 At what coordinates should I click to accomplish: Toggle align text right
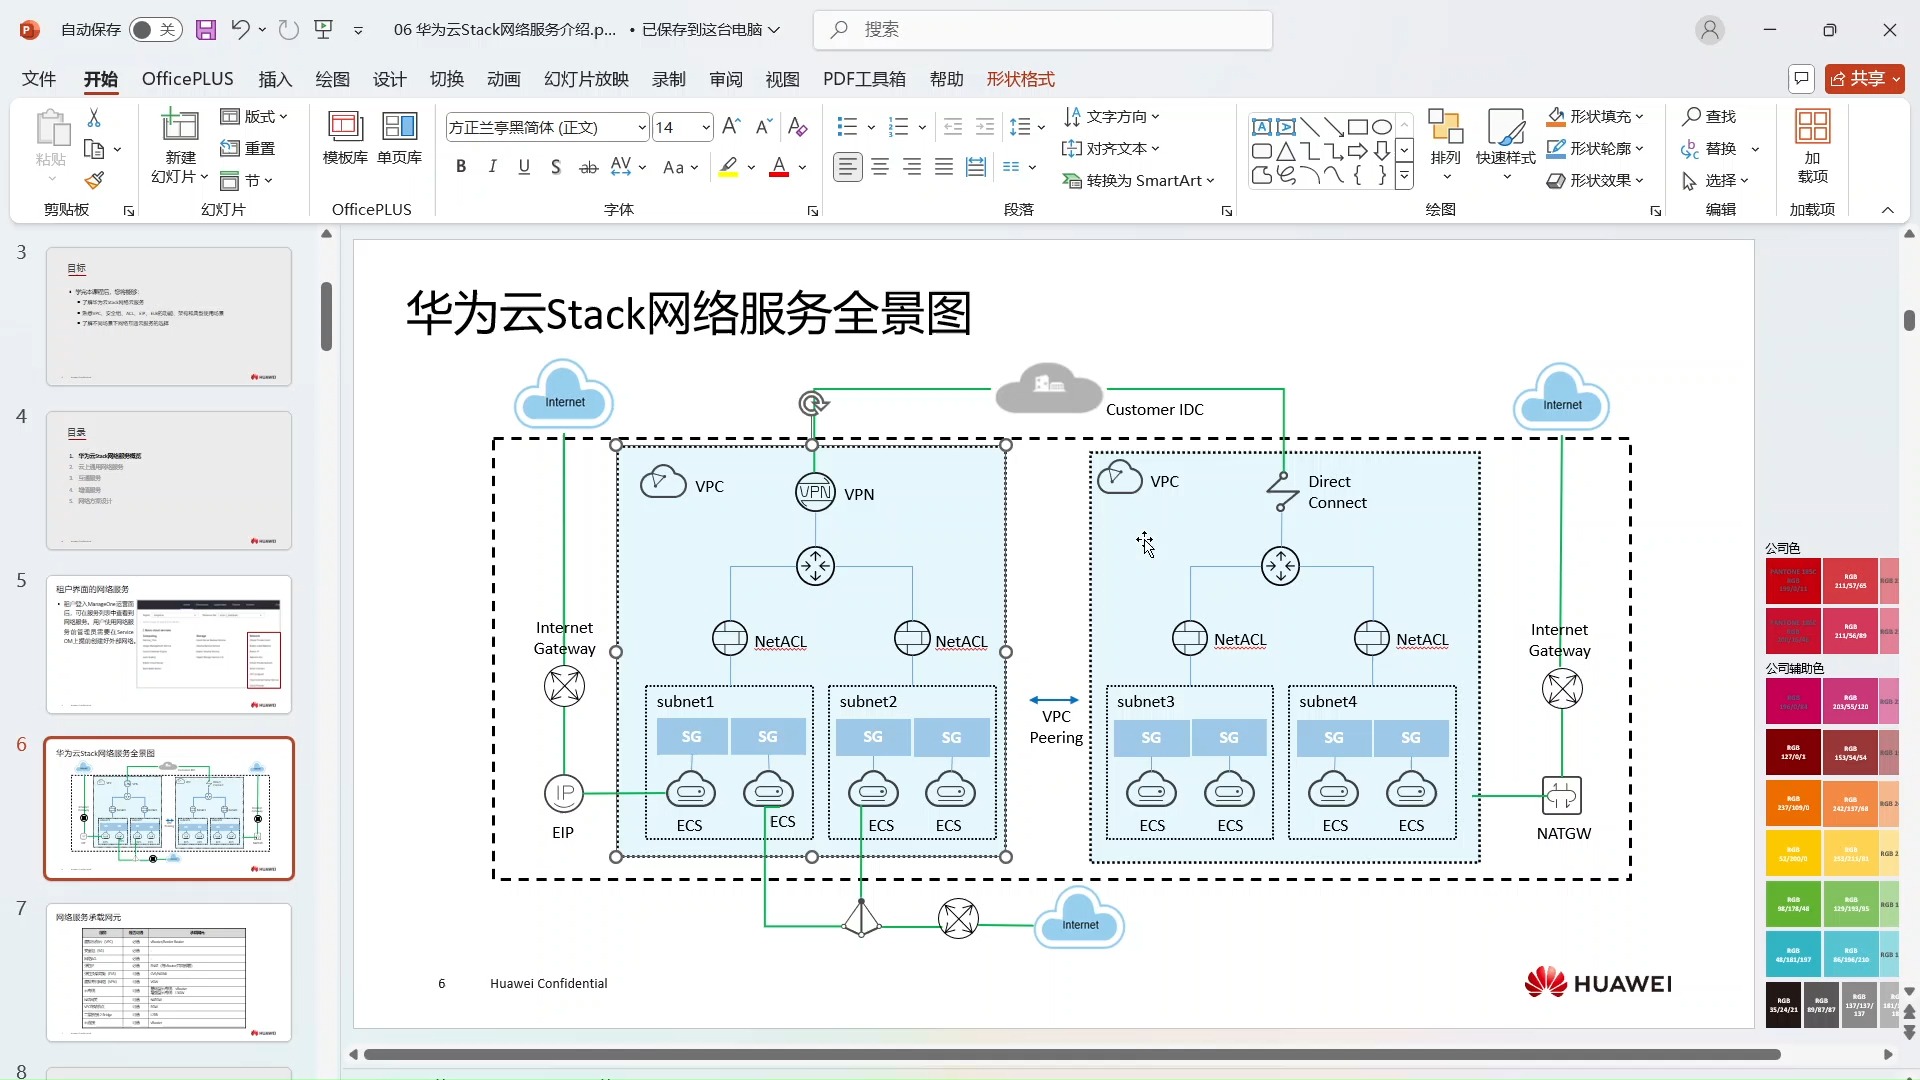click(912, 167)
